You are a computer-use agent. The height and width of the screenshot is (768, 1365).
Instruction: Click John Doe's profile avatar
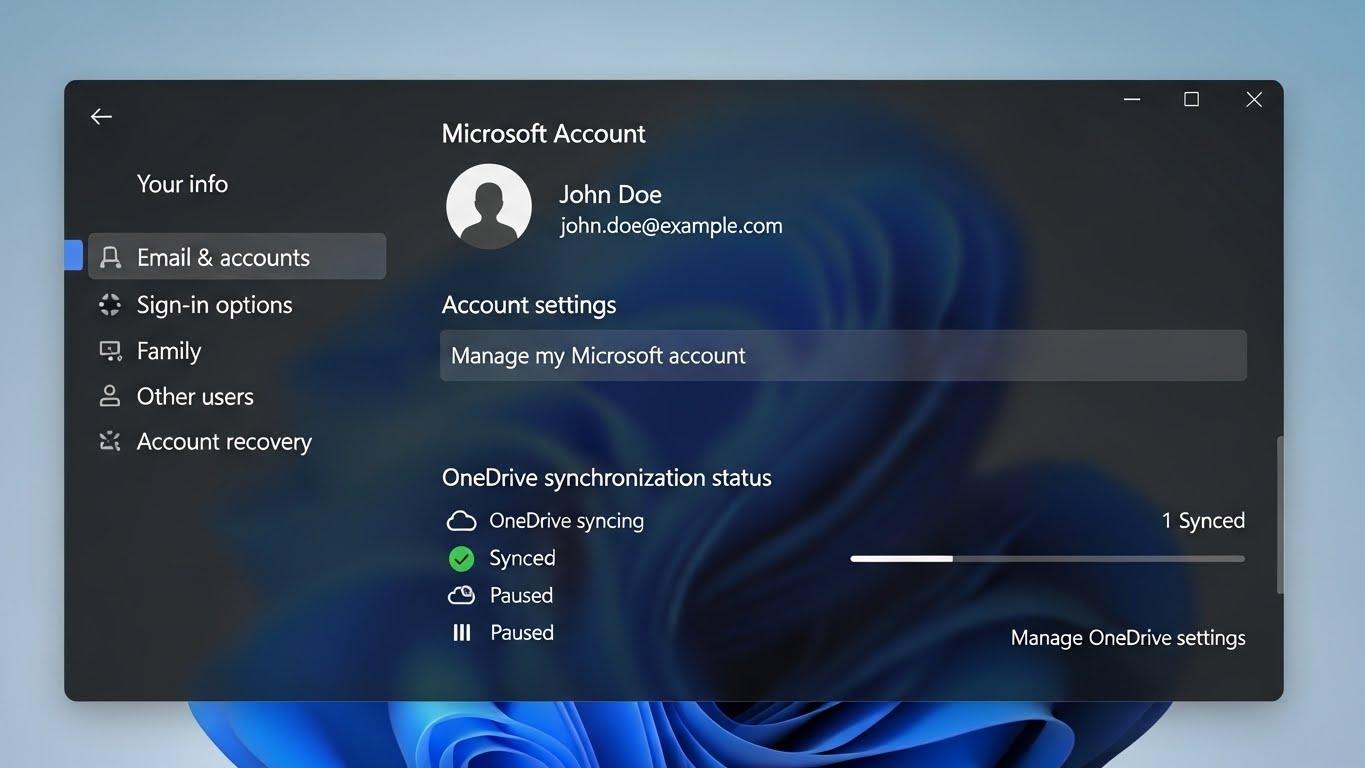click(488, 206)
